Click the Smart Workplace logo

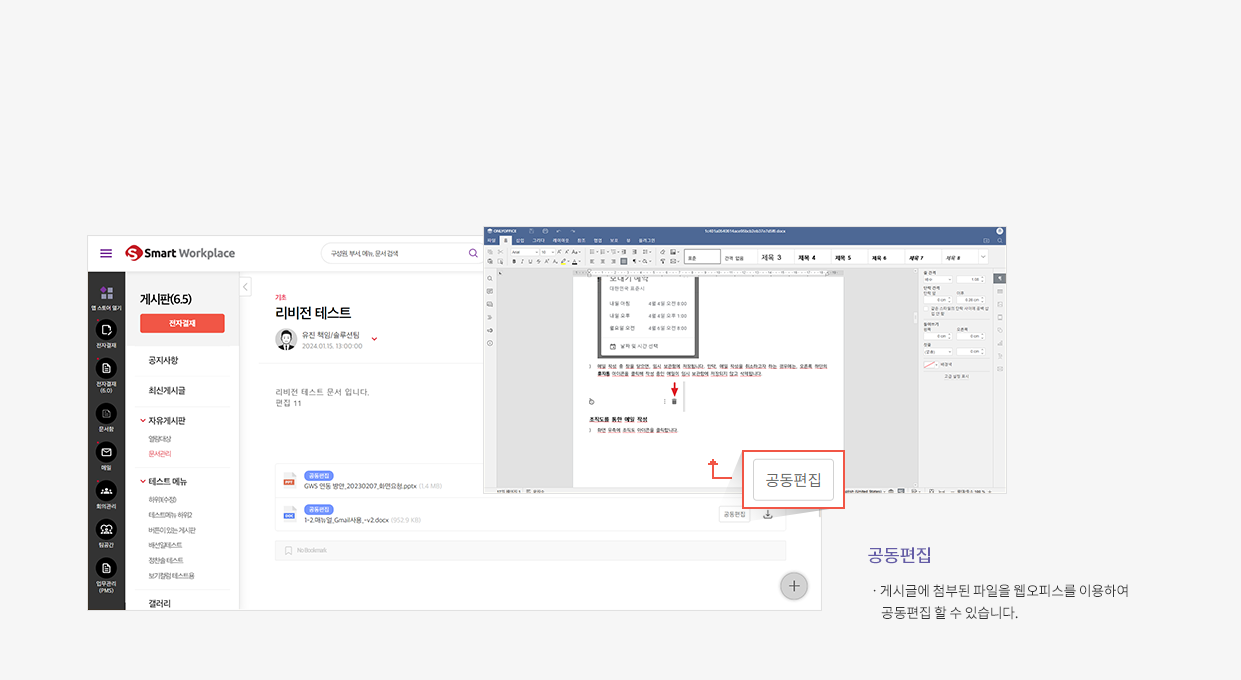coord(180,253)
